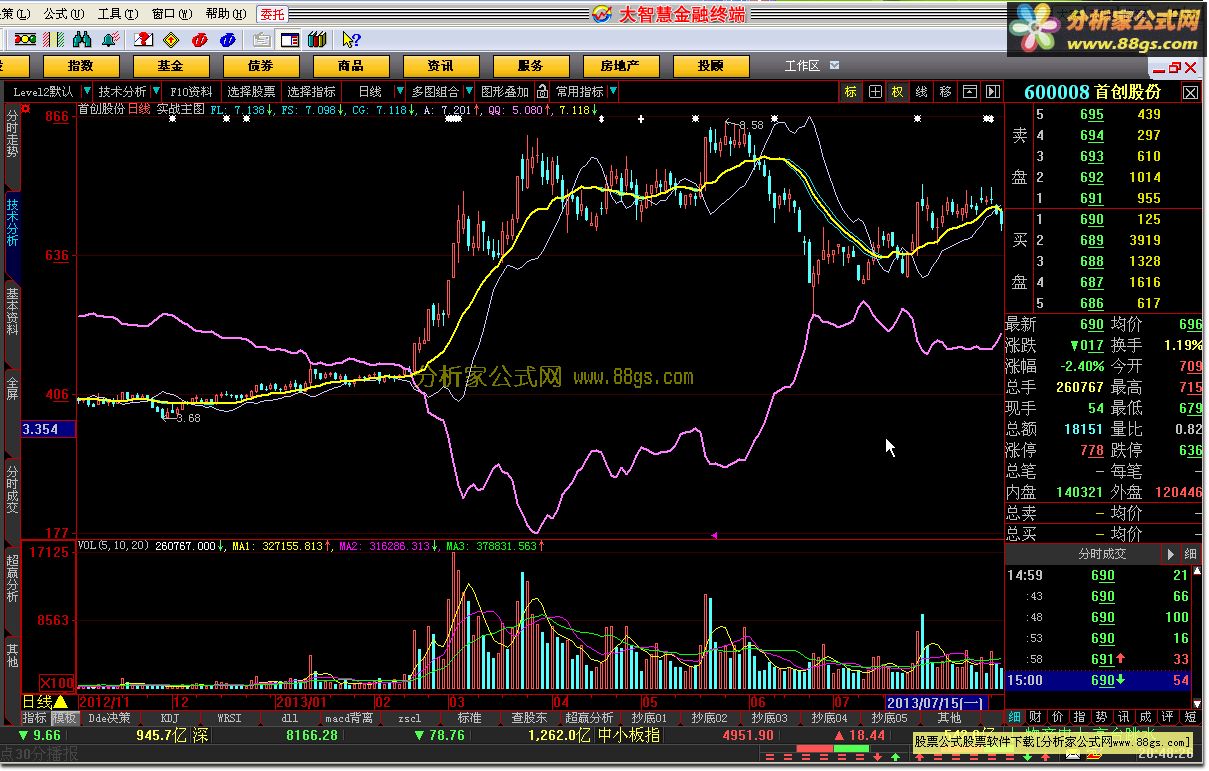Toggle the 移 move chart button
The image size is (1209, 771).
(946, 91)
